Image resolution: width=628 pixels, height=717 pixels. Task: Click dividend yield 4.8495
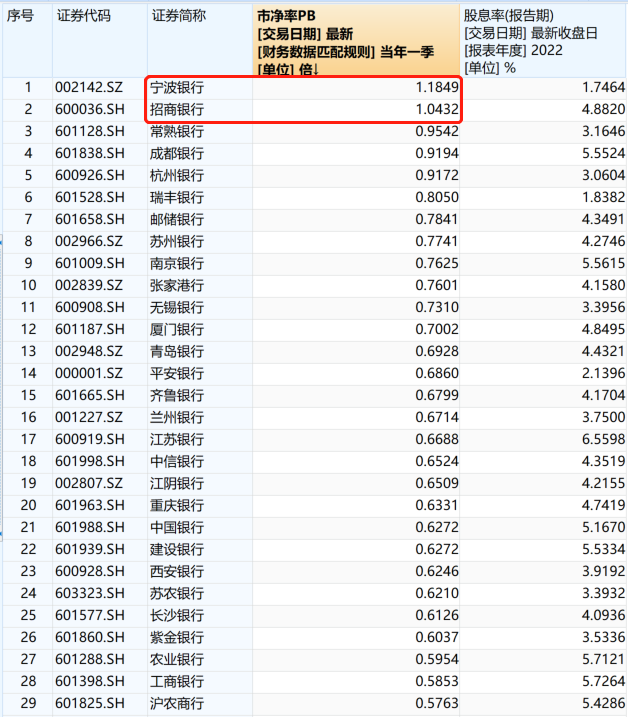point(603,329)
